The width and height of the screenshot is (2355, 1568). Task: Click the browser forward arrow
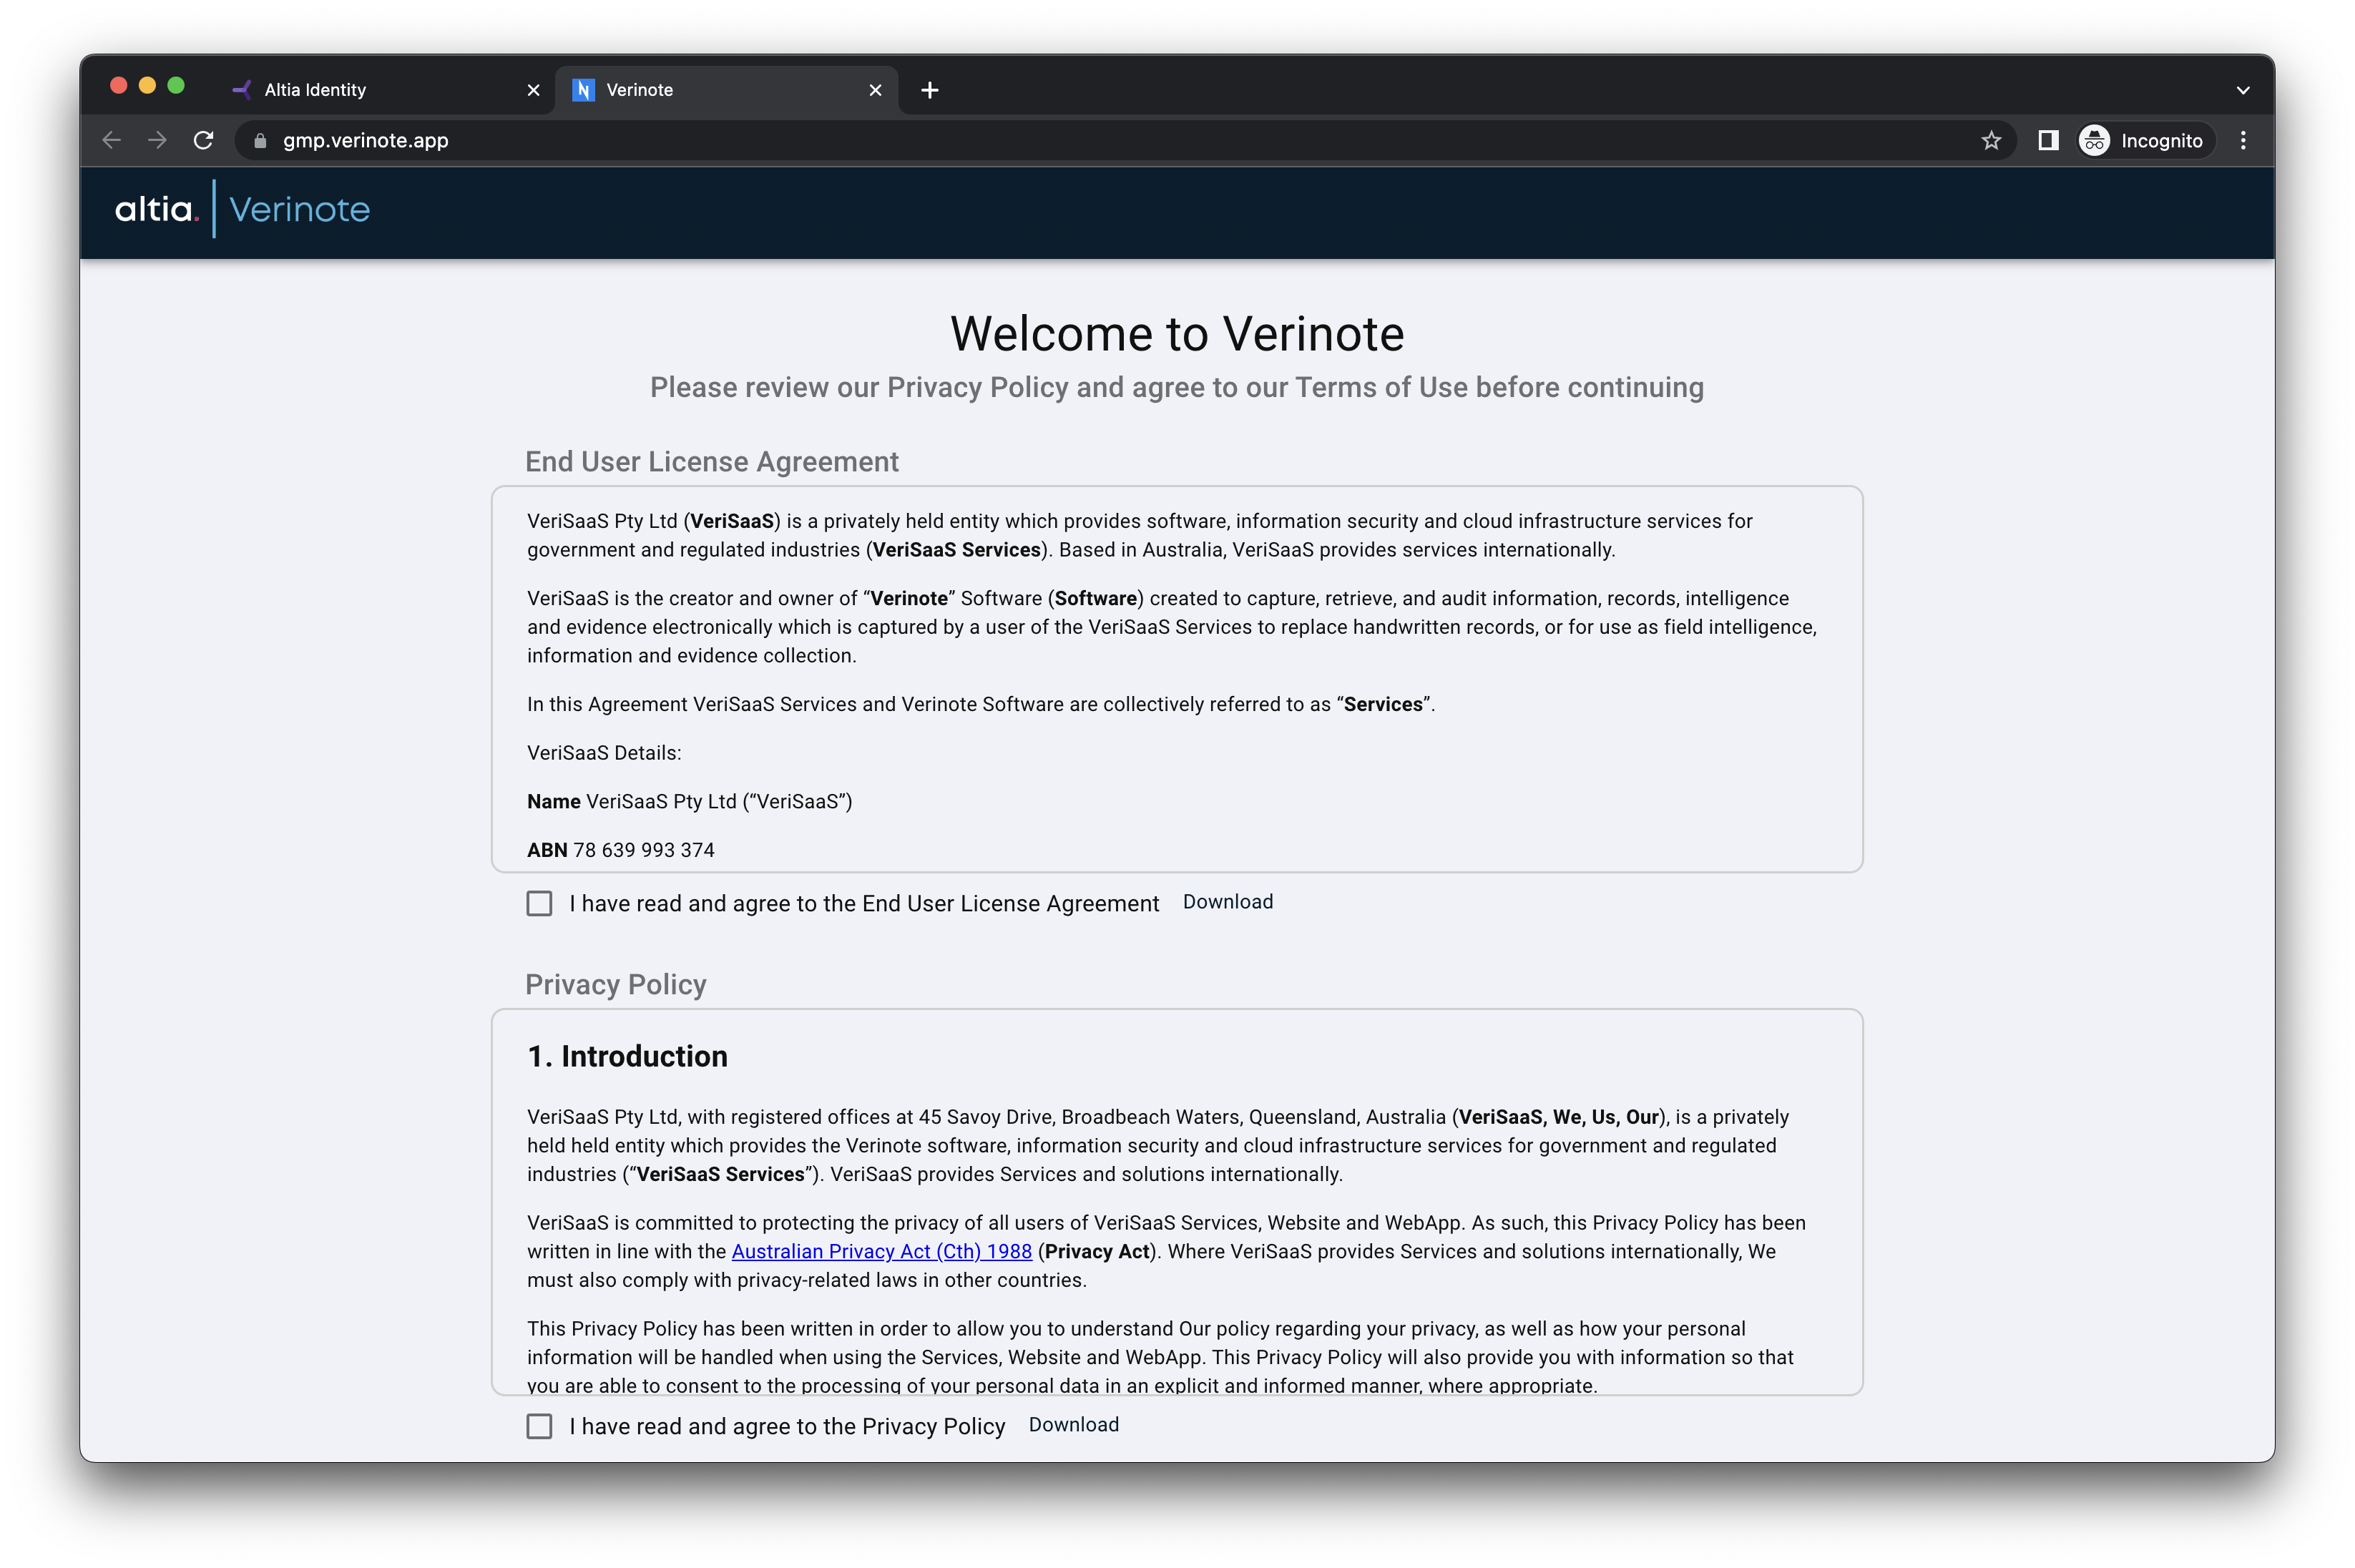pyautogui.click(x=157, y=140)
